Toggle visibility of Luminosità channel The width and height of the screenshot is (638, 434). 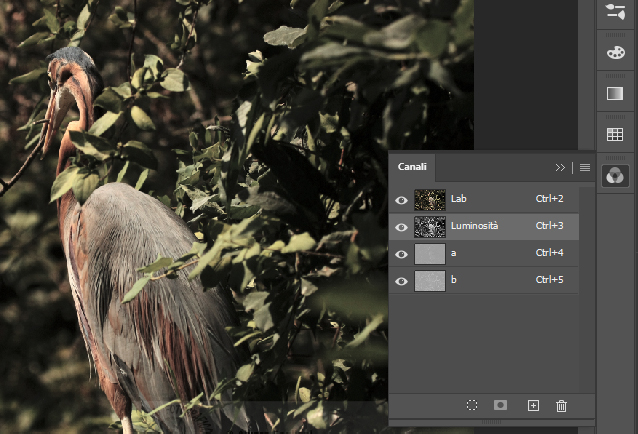[x=401, y=227]
